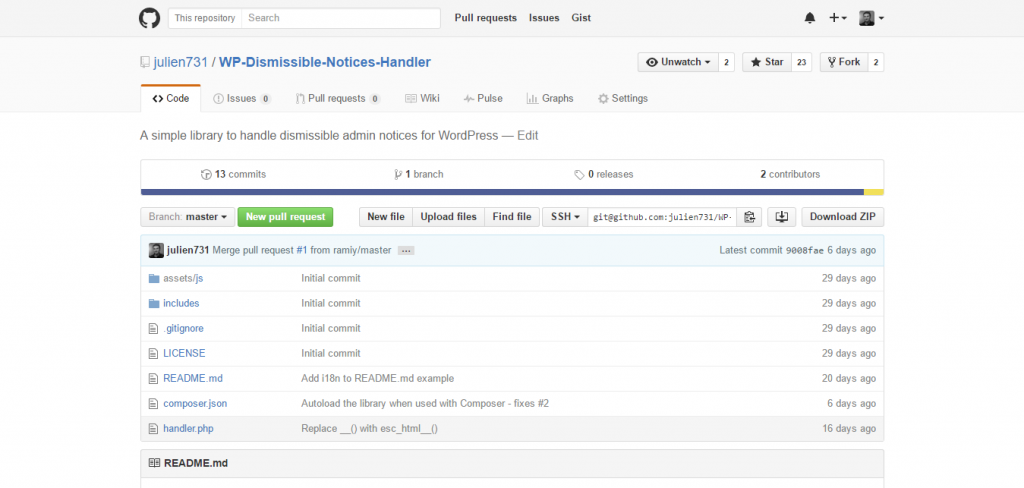This screenshot has width=1024, height=488.
Task: Select the git clone URL field
Action: pyautogui.click(x=662, y=217)
